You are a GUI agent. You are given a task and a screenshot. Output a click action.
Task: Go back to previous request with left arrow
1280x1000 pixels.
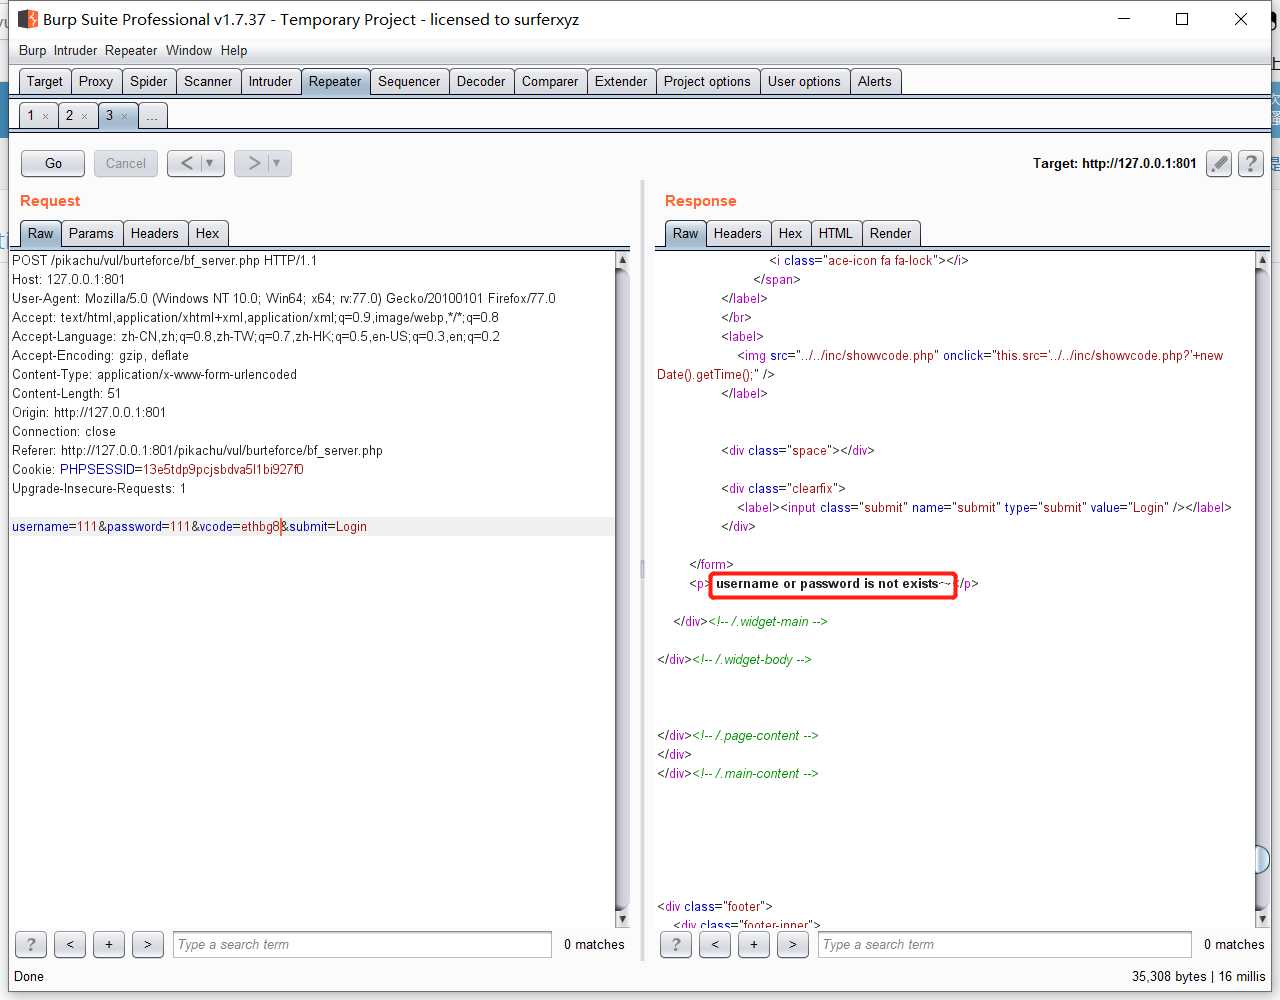click(186, 163)
